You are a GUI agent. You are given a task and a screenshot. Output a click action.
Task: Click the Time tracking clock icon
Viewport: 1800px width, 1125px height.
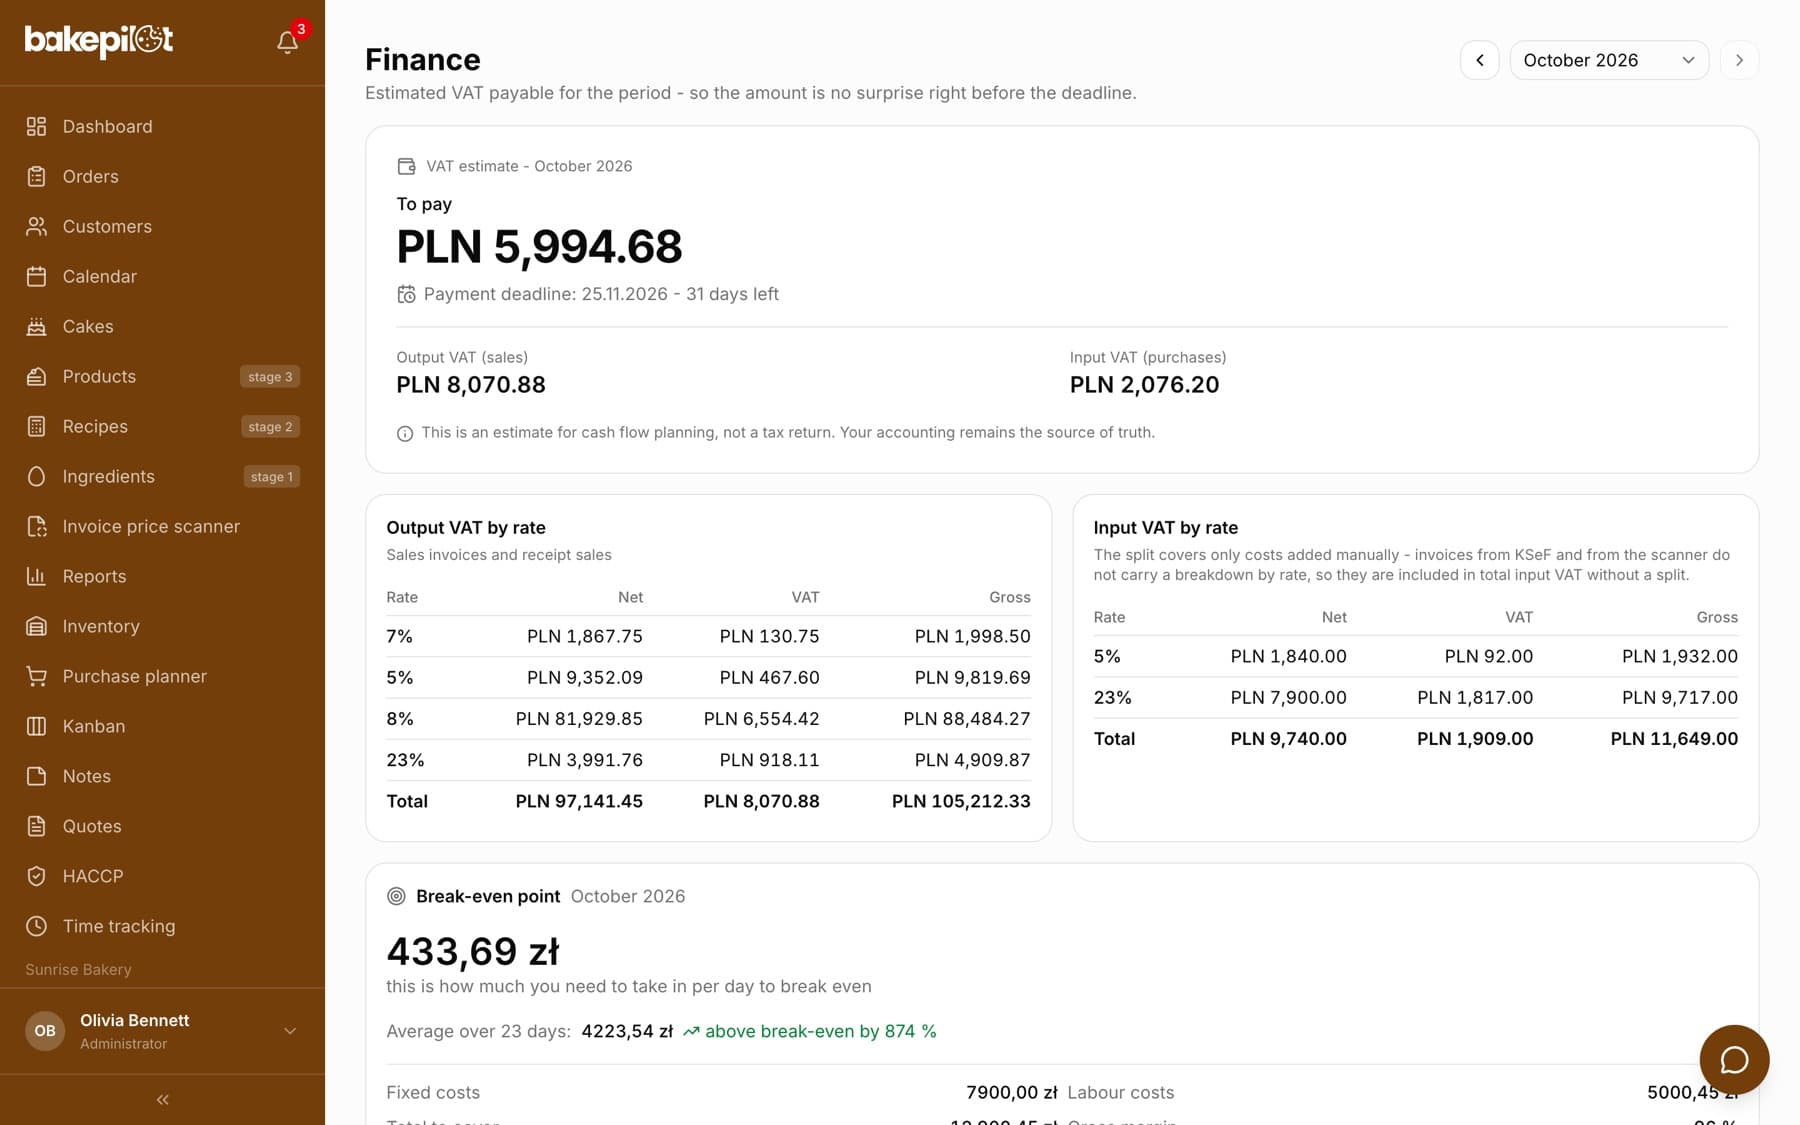point(37,926)
